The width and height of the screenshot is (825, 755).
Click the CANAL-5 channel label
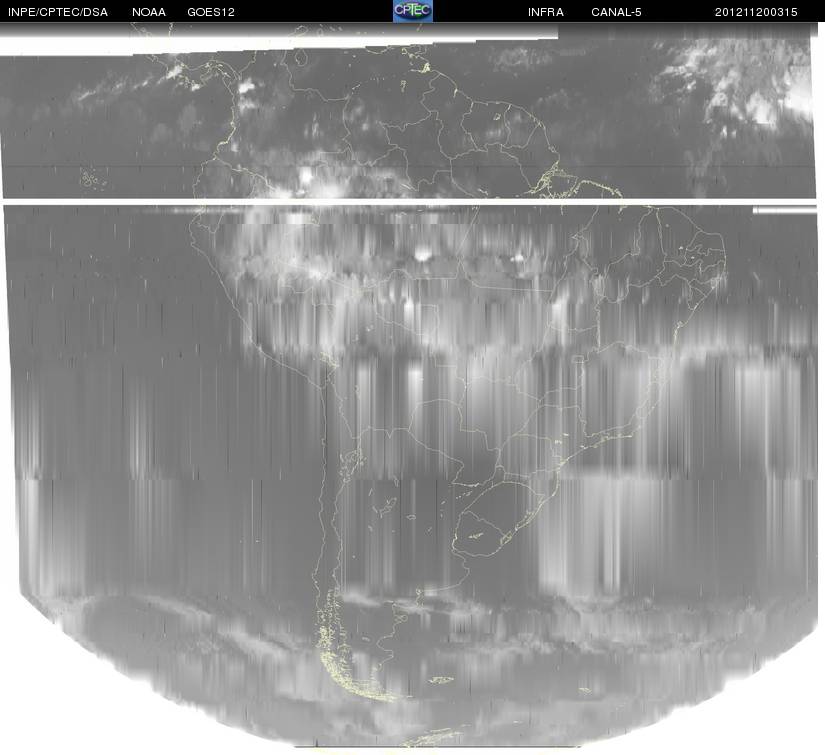click(616, 12)
